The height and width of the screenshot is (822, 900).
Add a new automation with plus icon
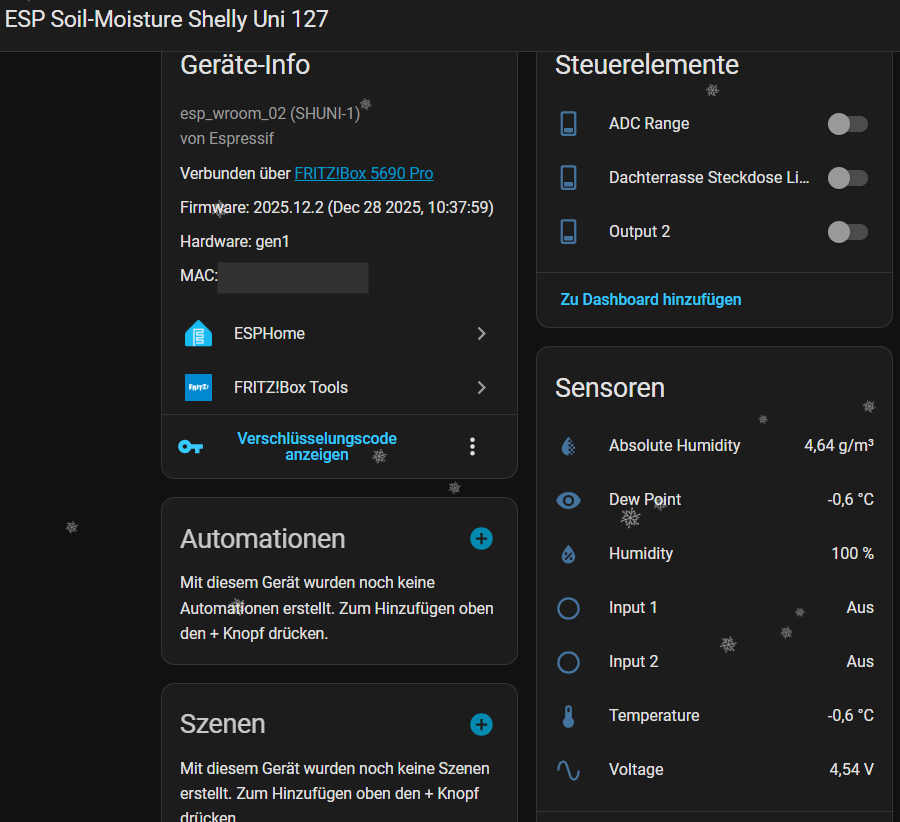click(x=481, y=539)
